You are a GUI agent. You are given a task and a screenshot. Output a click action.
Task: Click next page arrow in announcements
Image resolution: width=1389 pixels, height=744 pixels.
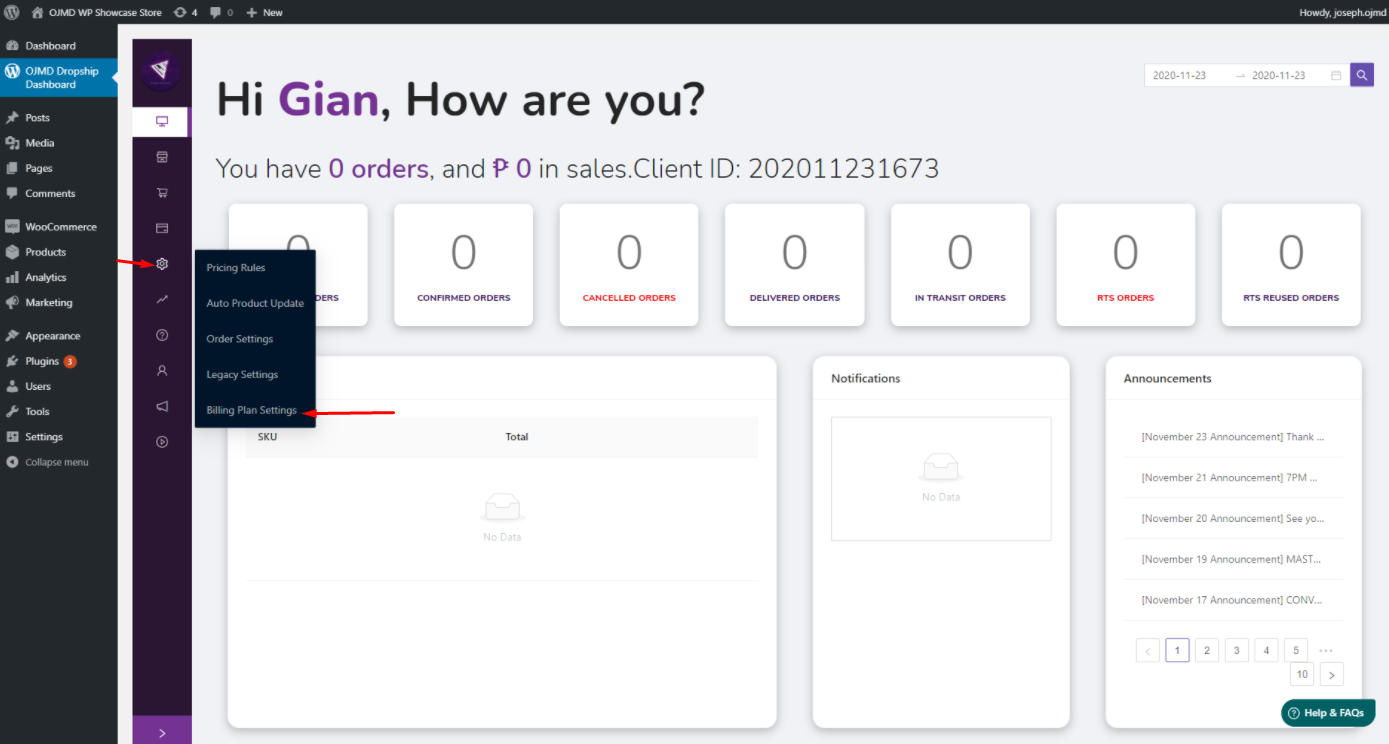[x=1332, y=675]
